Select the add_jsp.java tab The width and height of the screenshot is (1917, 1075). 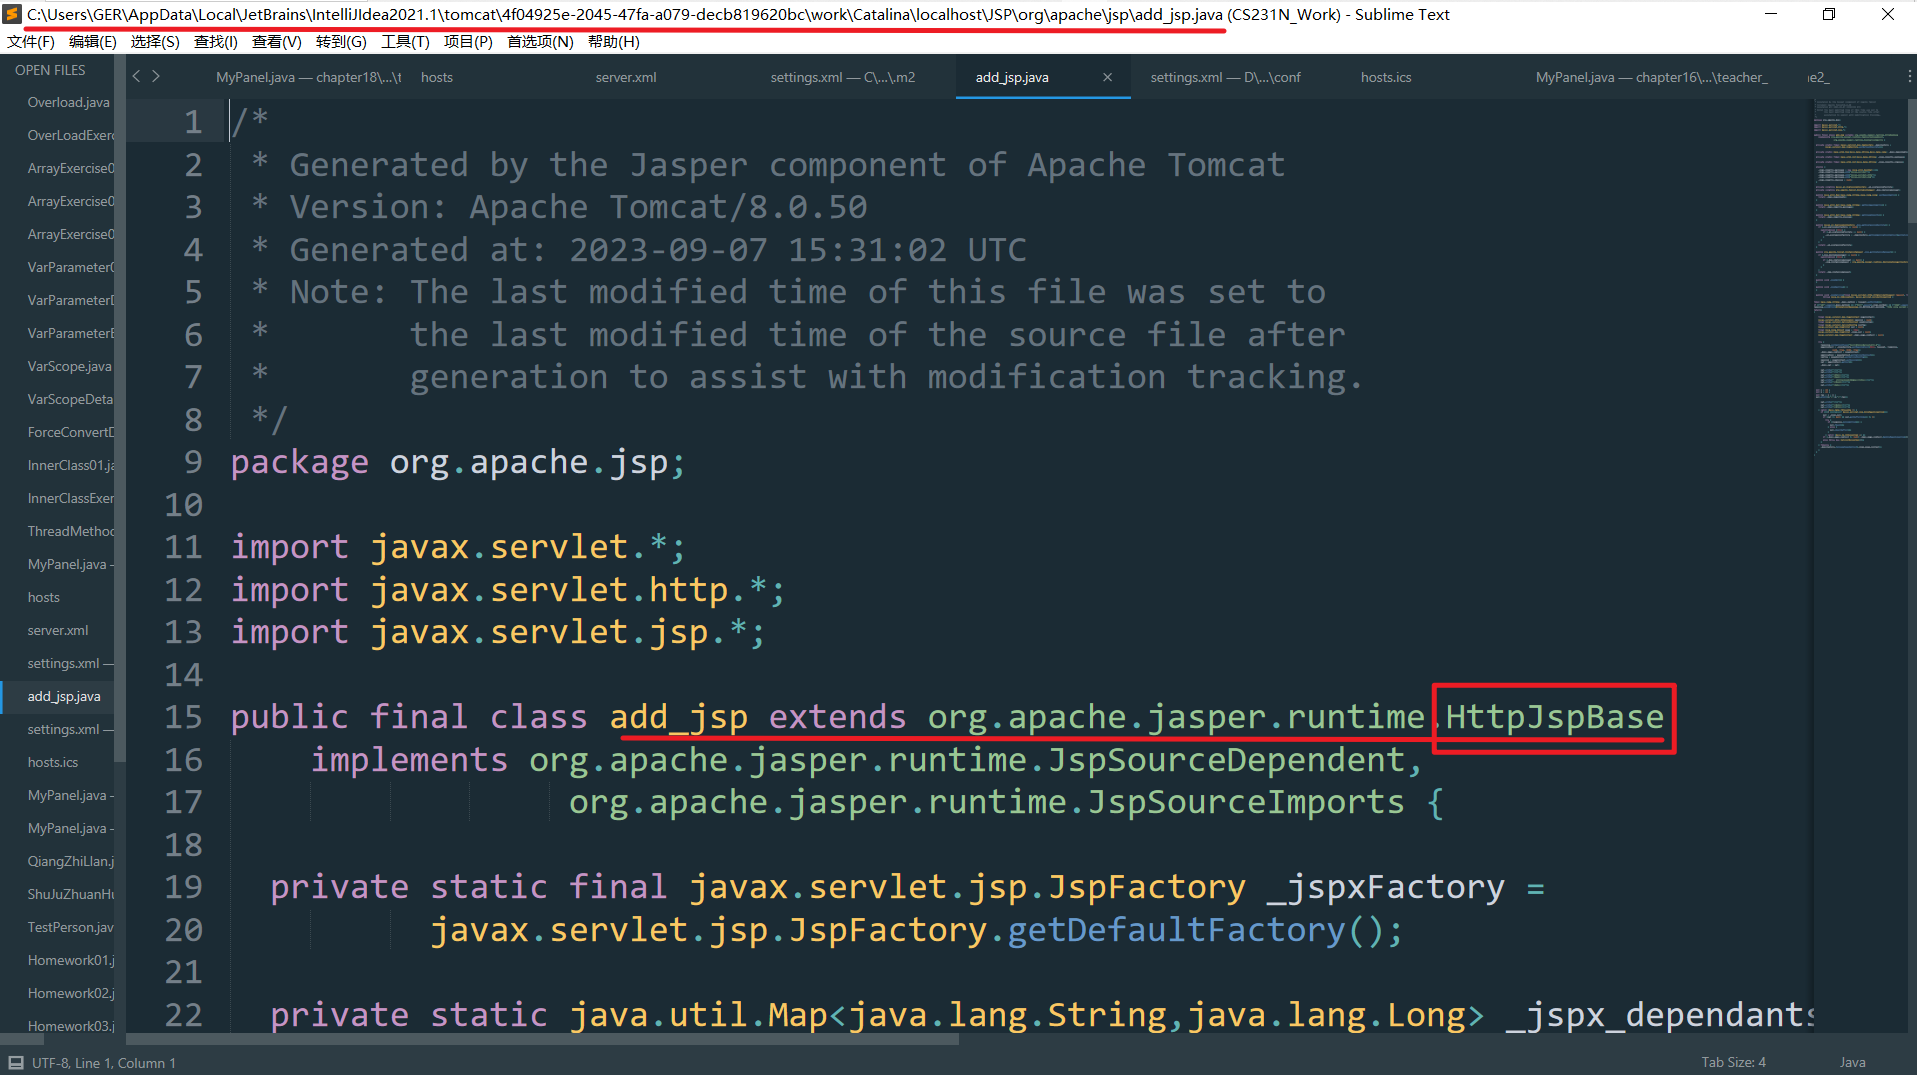tap(1012, 77)
